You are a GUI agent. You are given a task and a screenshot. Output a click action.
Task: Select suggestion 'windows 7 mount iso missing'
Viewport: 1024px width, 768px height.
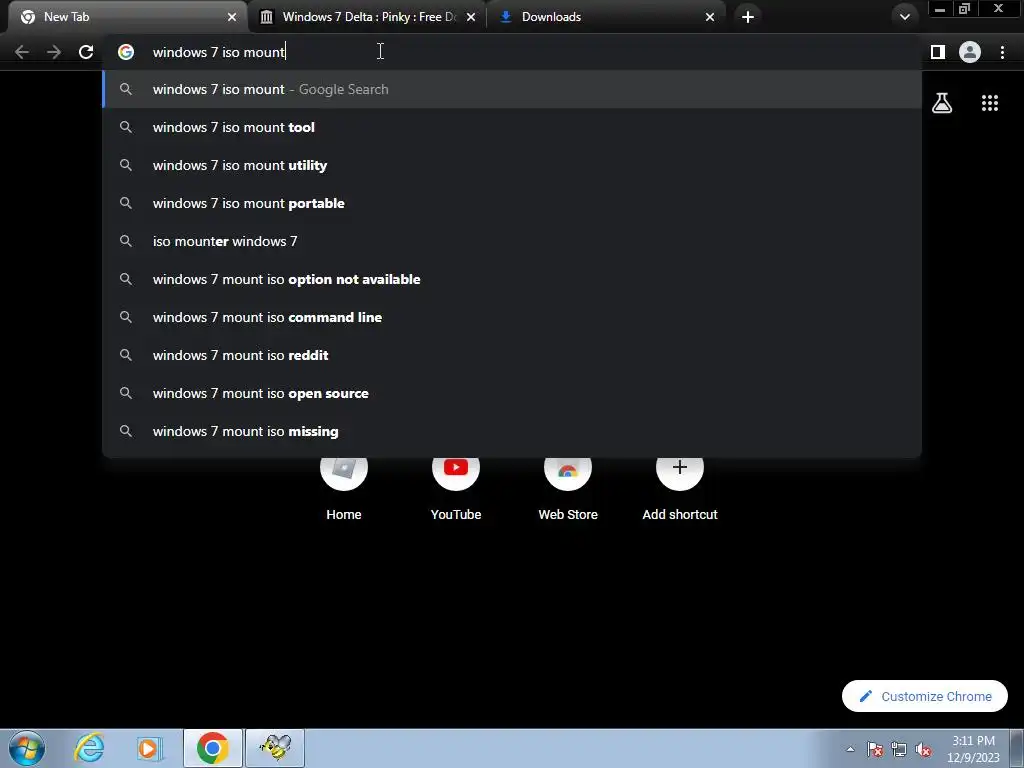pos(512,431)
